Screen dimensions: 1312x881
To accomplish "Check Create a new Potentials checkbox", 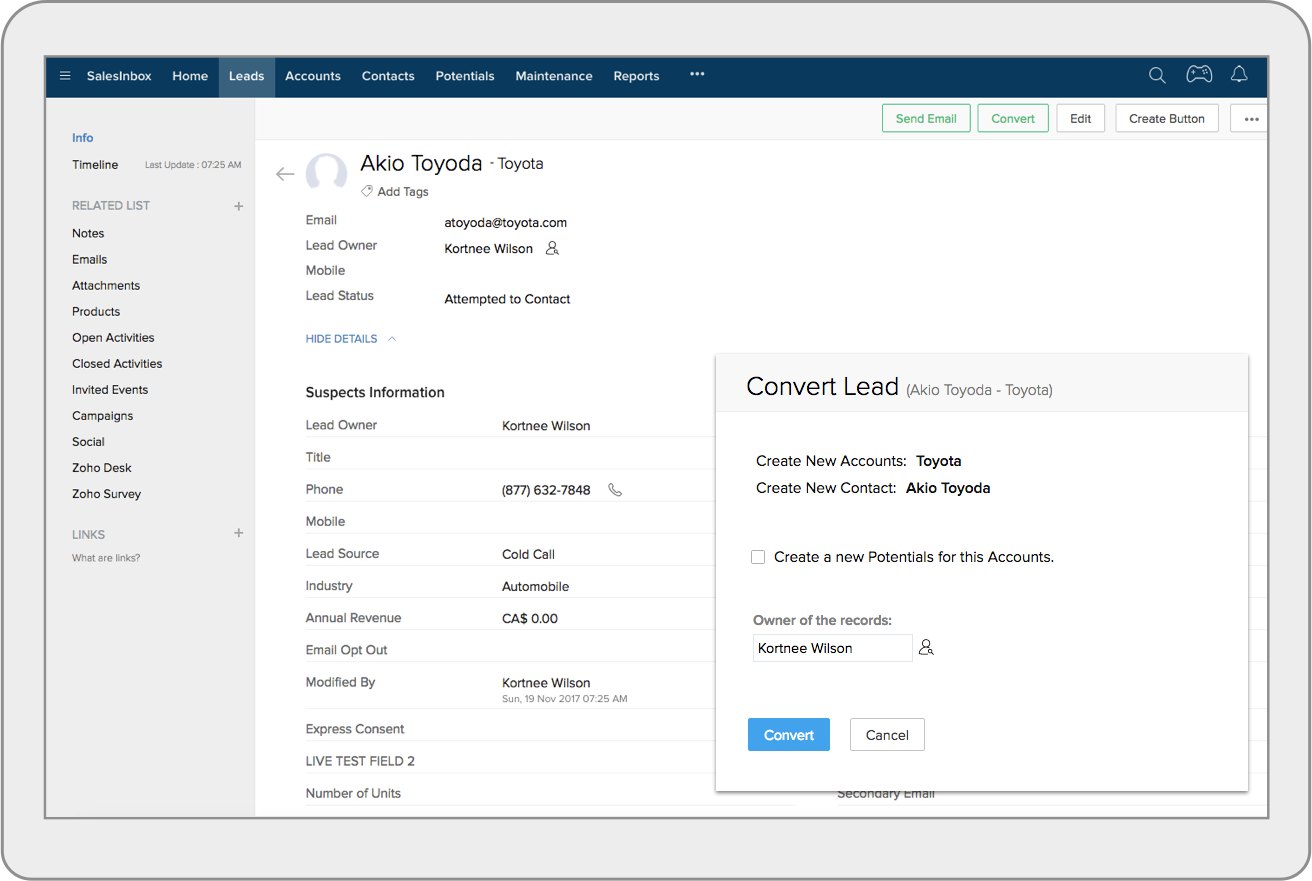I will tap(758, 557).
